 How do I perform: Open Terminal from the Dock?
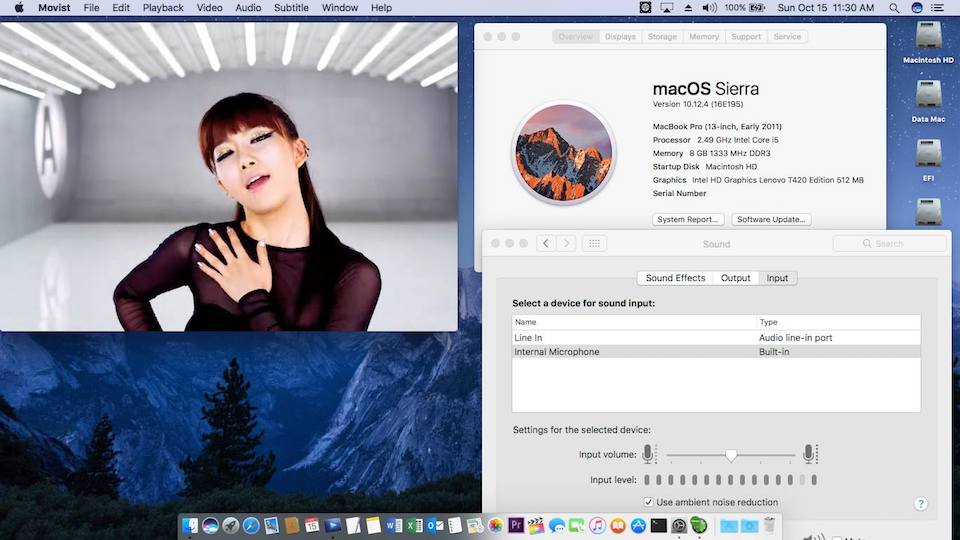pos(658,525)
